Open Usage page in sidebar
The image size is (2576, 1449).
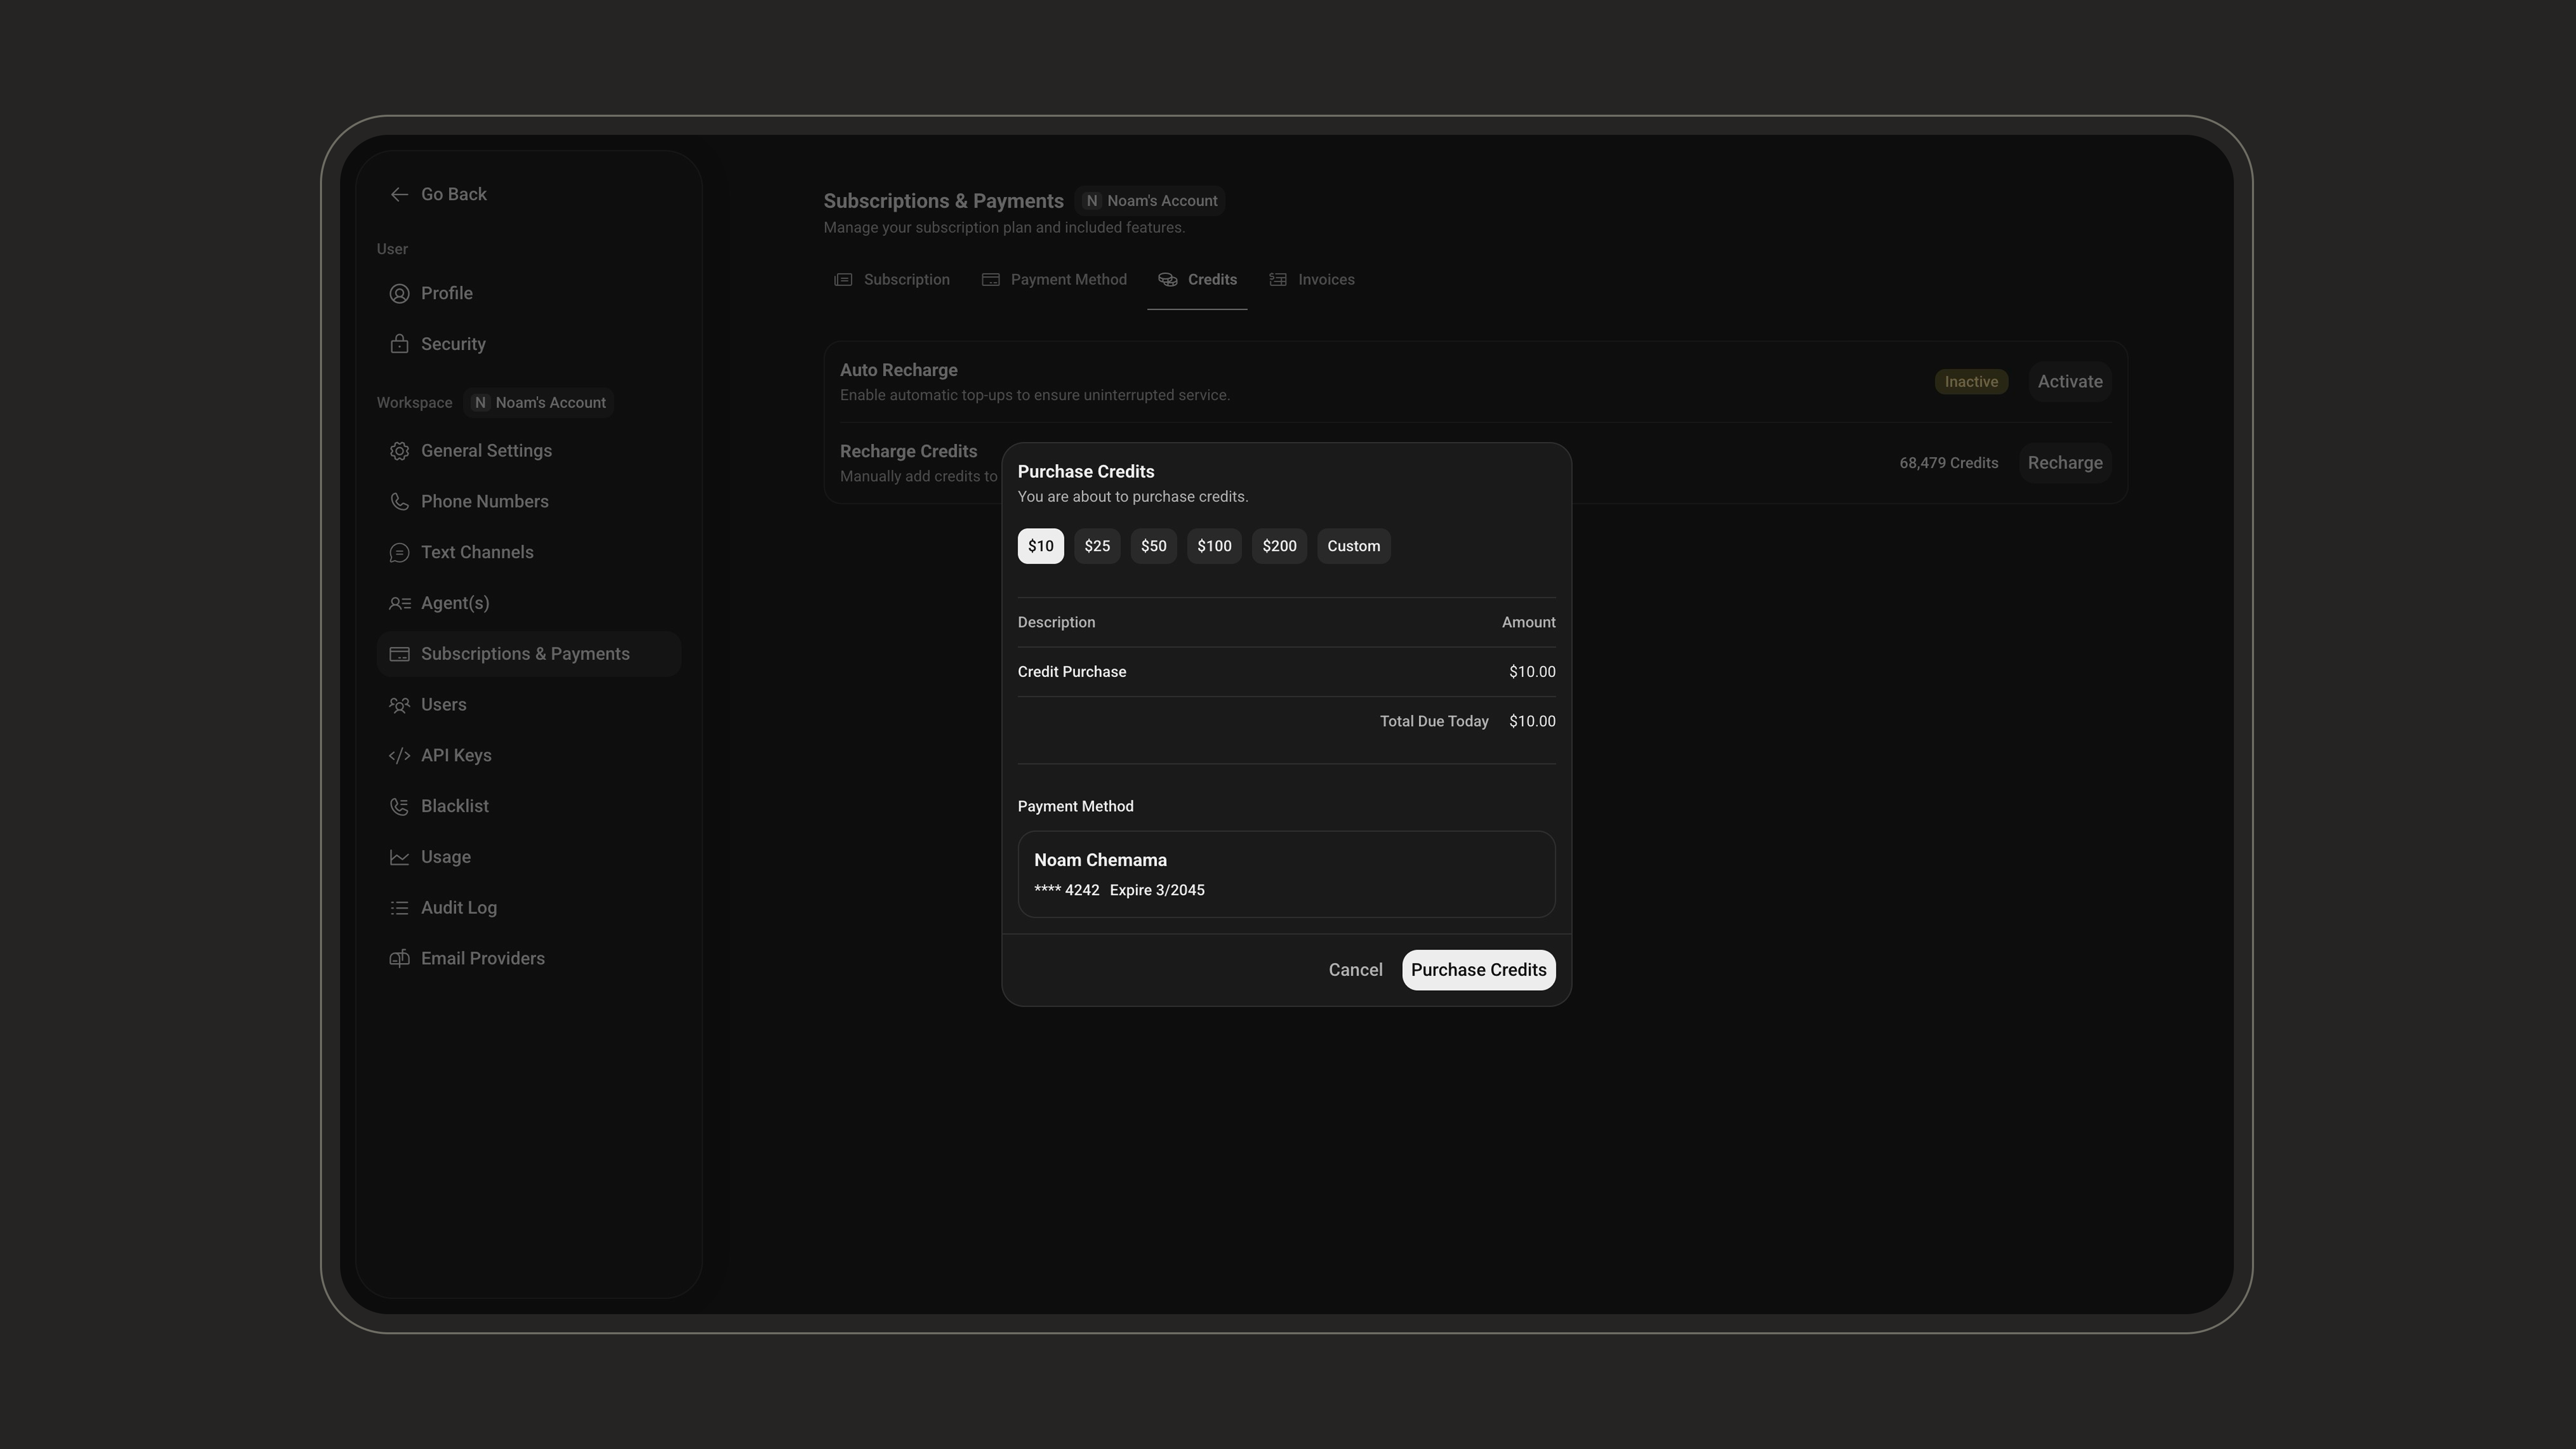pyautogui.click(x=529, y=857)
